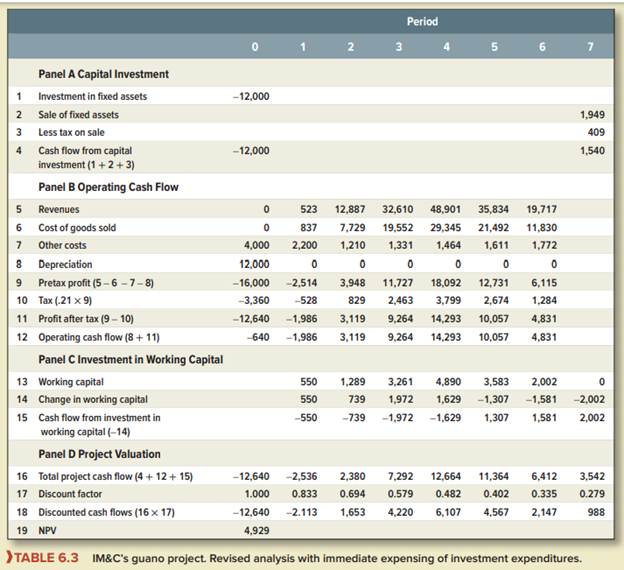Image resolution: width=624 pixels, height=570 pixels.
Task: Select the Less tax on sale value 409
Action: 596,133
